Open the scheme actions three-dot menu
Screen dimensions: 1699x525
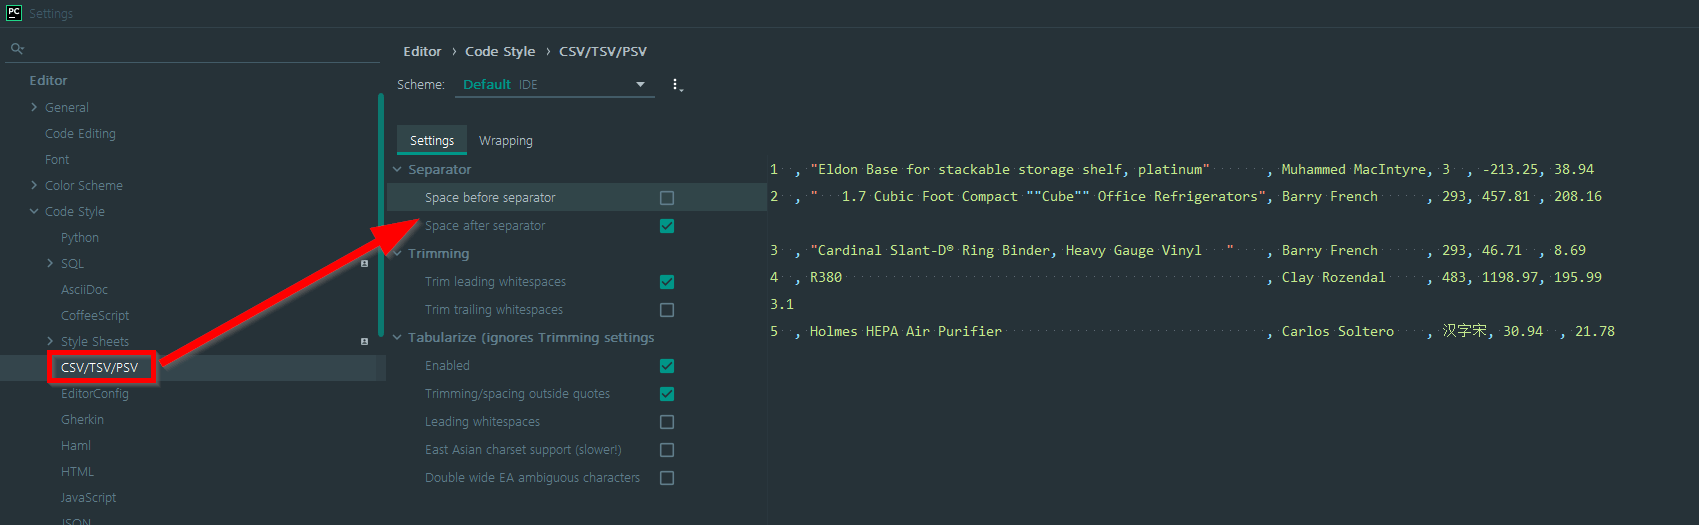coord(676,85)
